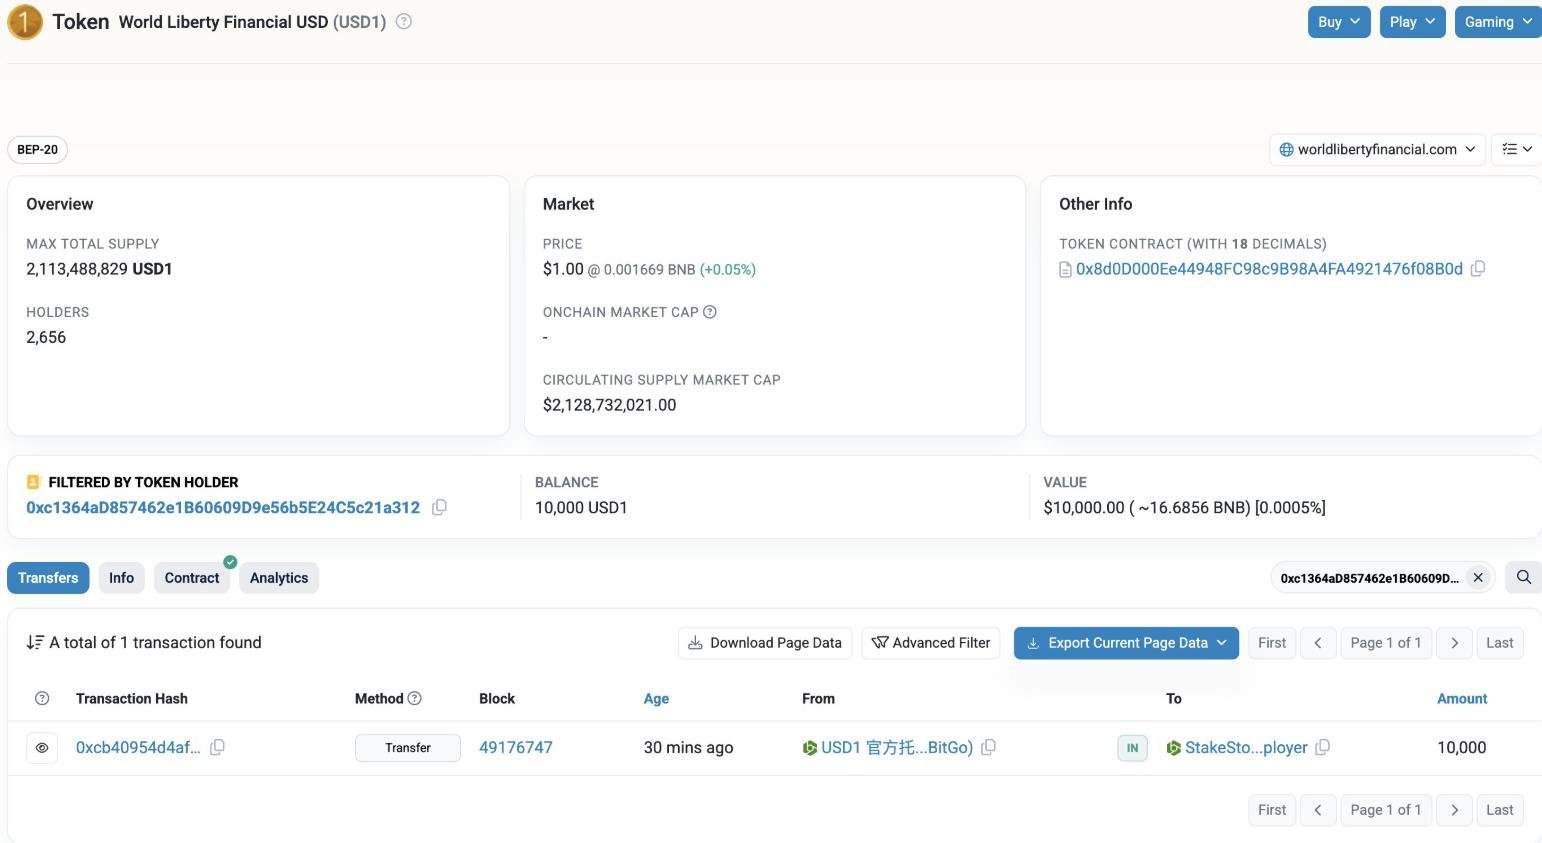Open the Gaming dropdown
Image resolution: width=1542 pixels, height=843 pixels.
[1498, 22]
